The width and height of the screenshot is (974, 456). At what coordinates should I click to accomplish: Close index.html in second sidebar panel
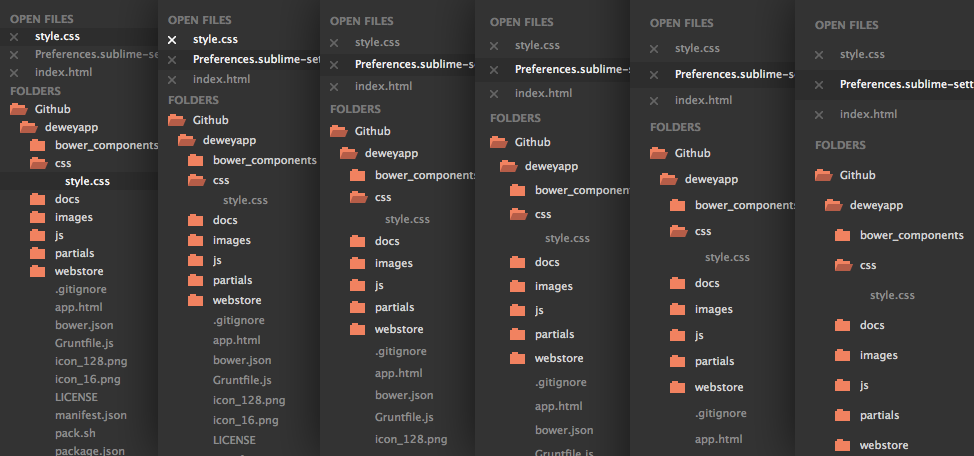pyautogui.click(x=172, y=80)
